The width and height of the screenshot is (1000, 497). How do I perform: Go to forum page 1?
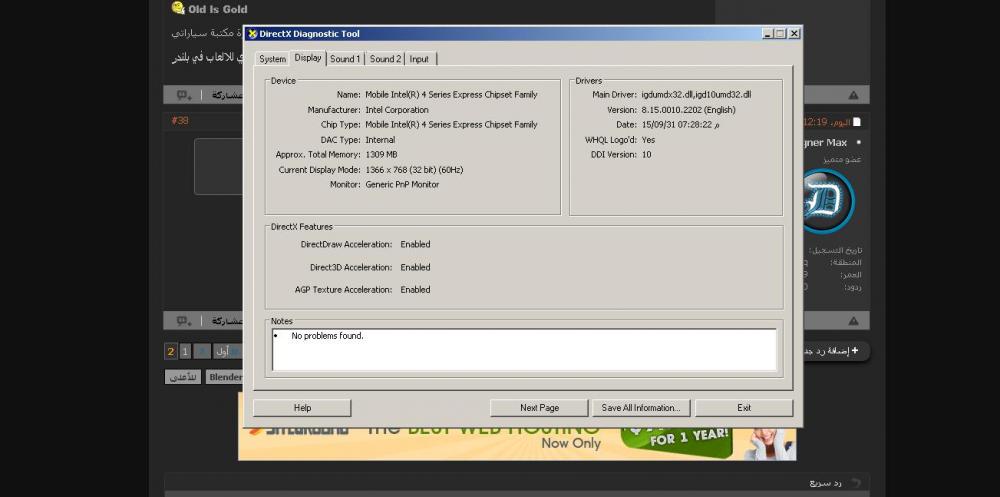(185, 351)
